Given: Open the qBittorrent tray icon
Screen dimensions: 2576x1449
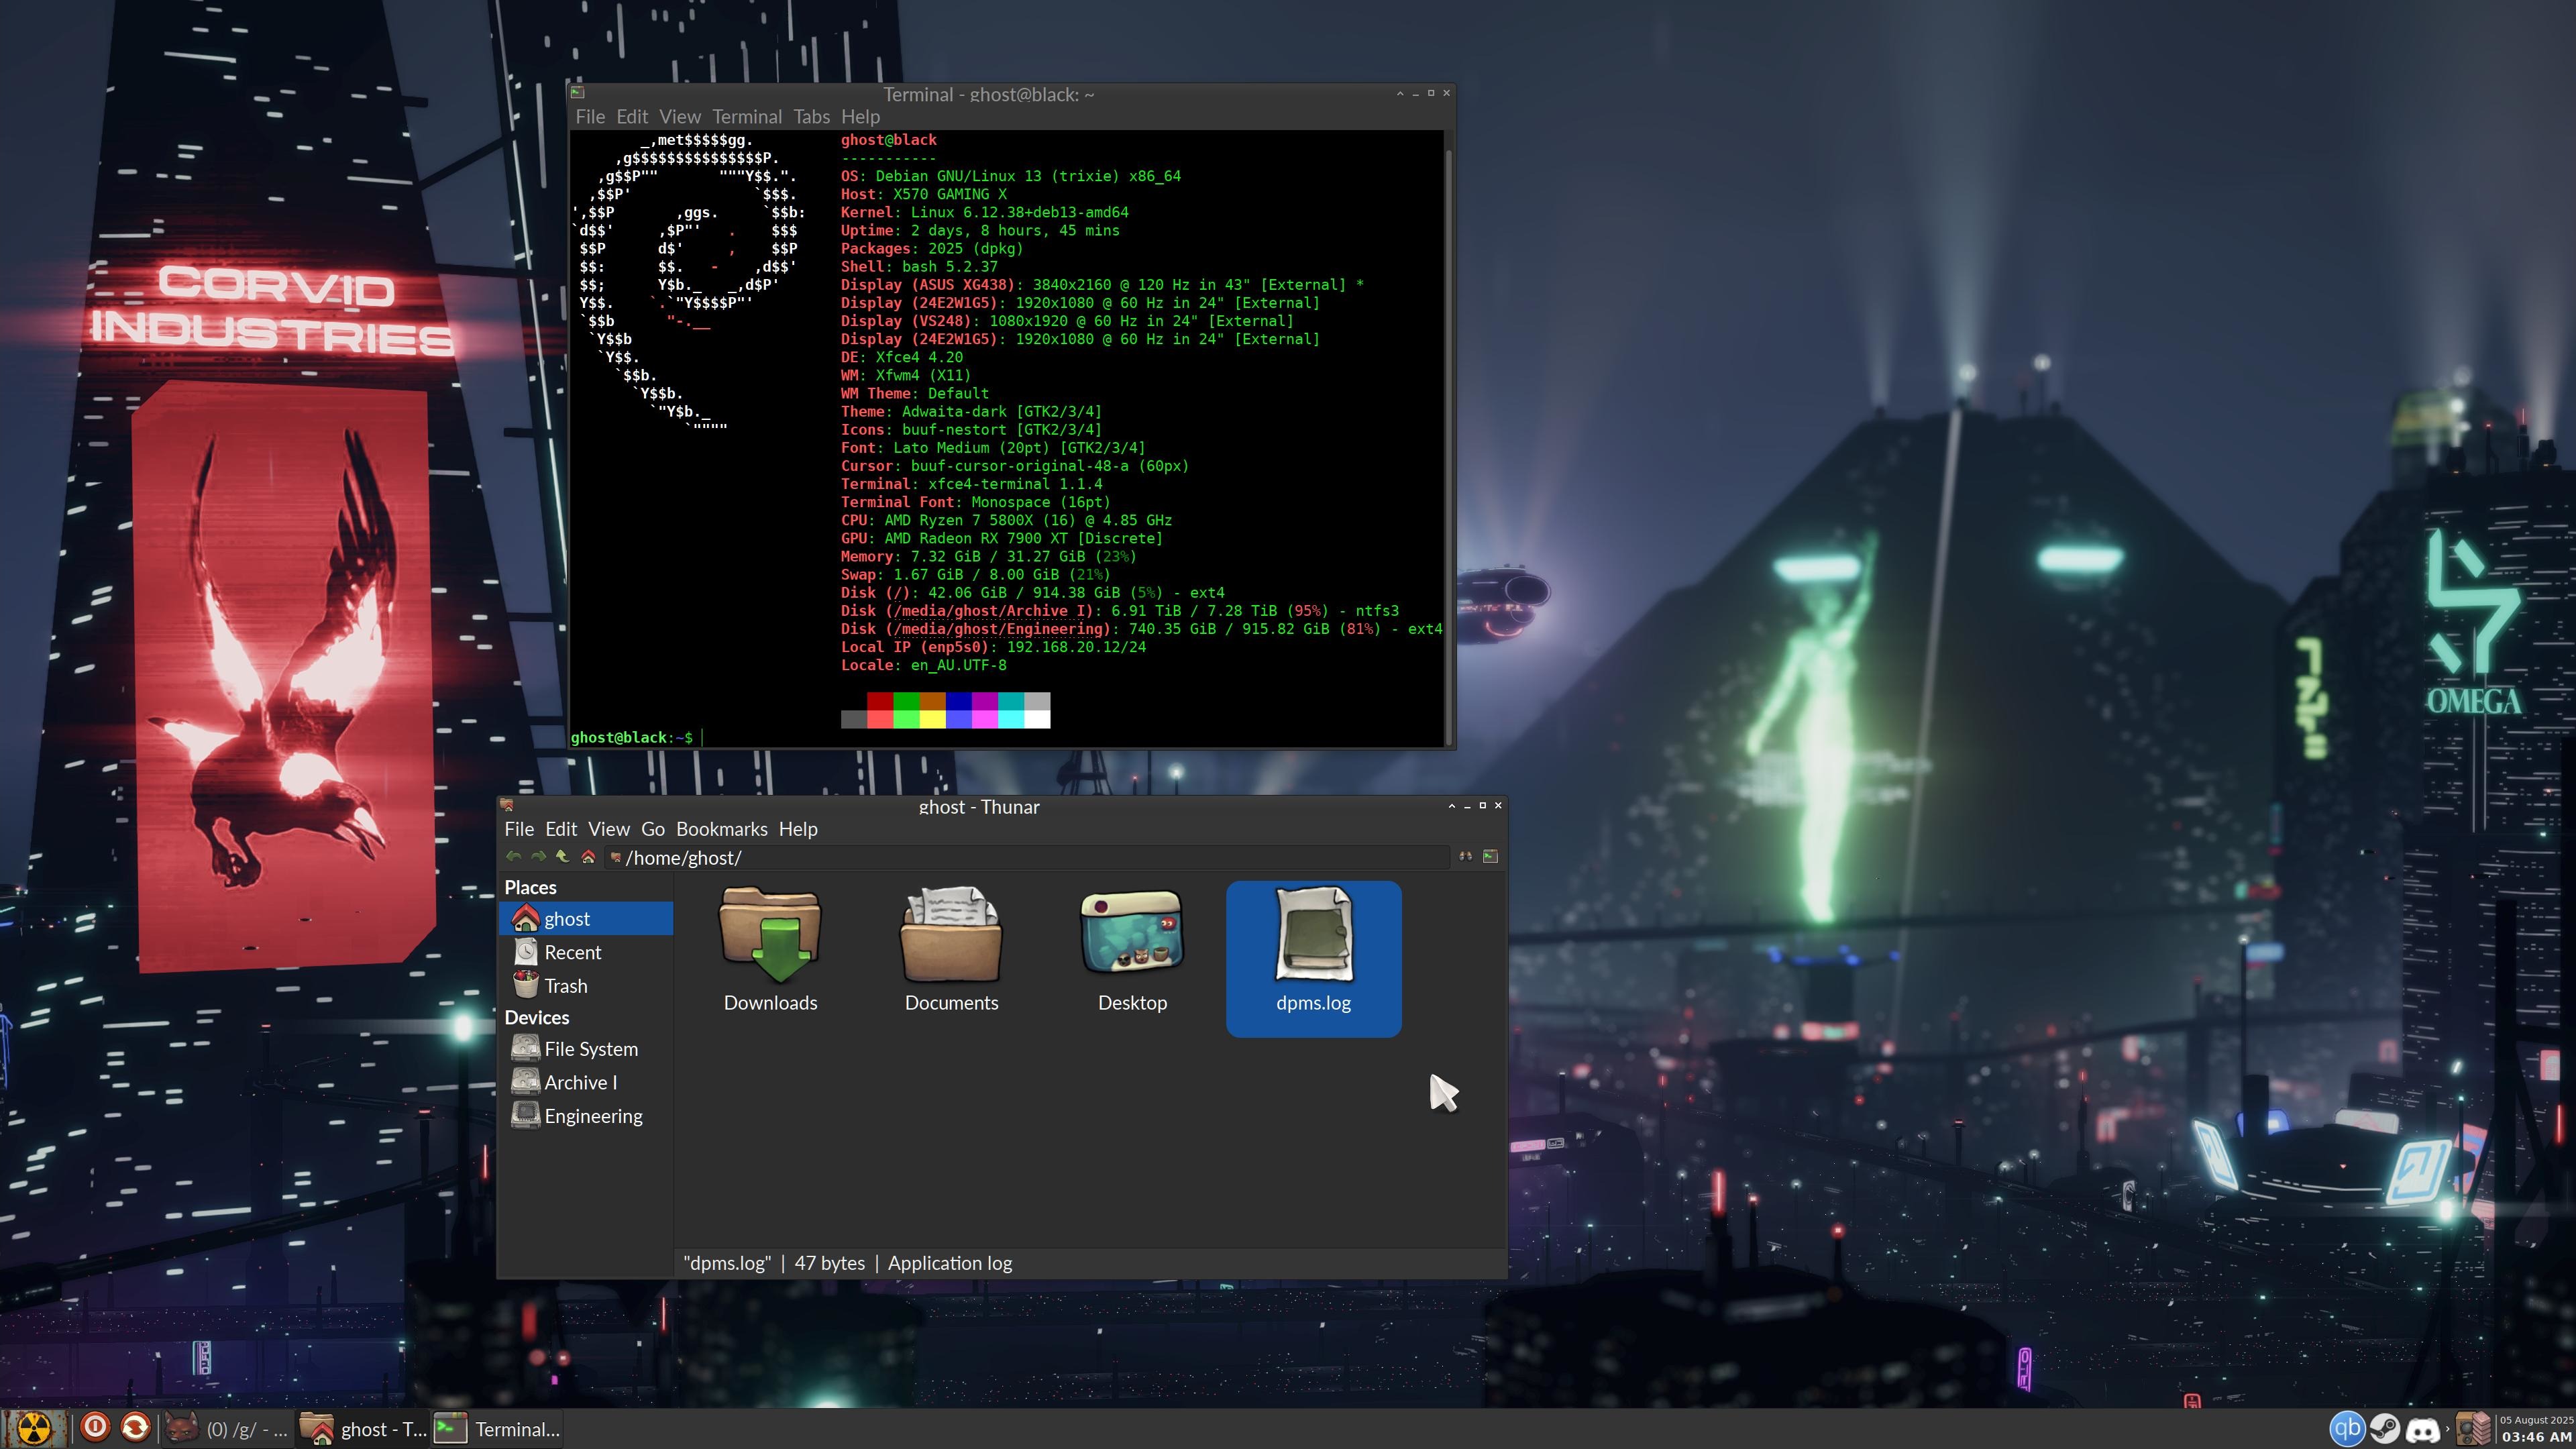Looking at the screenshot, I should pos(2347,1429).
